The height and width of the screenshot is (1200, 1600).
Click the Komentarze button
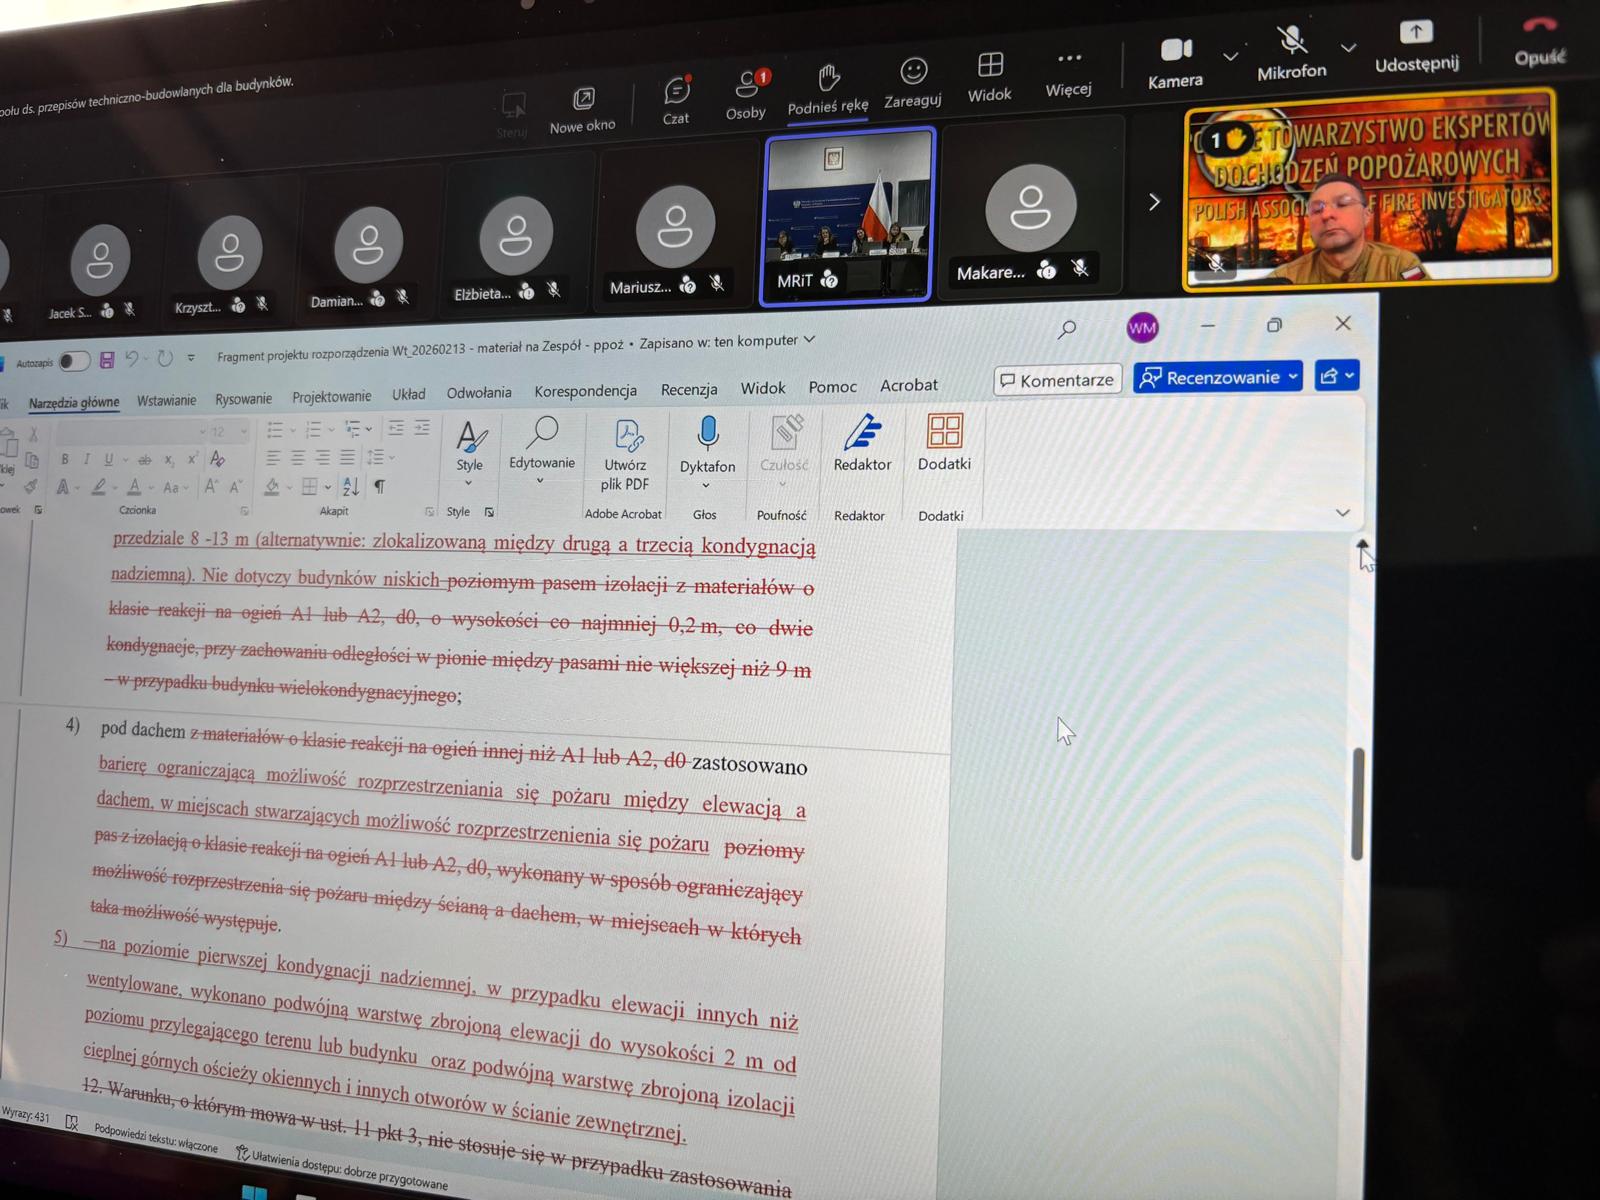pyautogui.click(x=1057, y=380)
